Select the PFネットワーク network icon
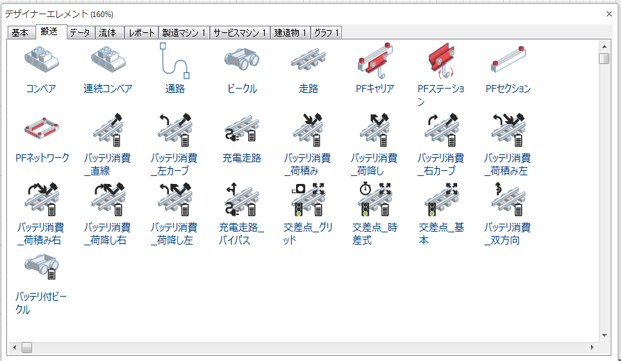The width and height of the screenshot is (621, 361). point(42,128)
